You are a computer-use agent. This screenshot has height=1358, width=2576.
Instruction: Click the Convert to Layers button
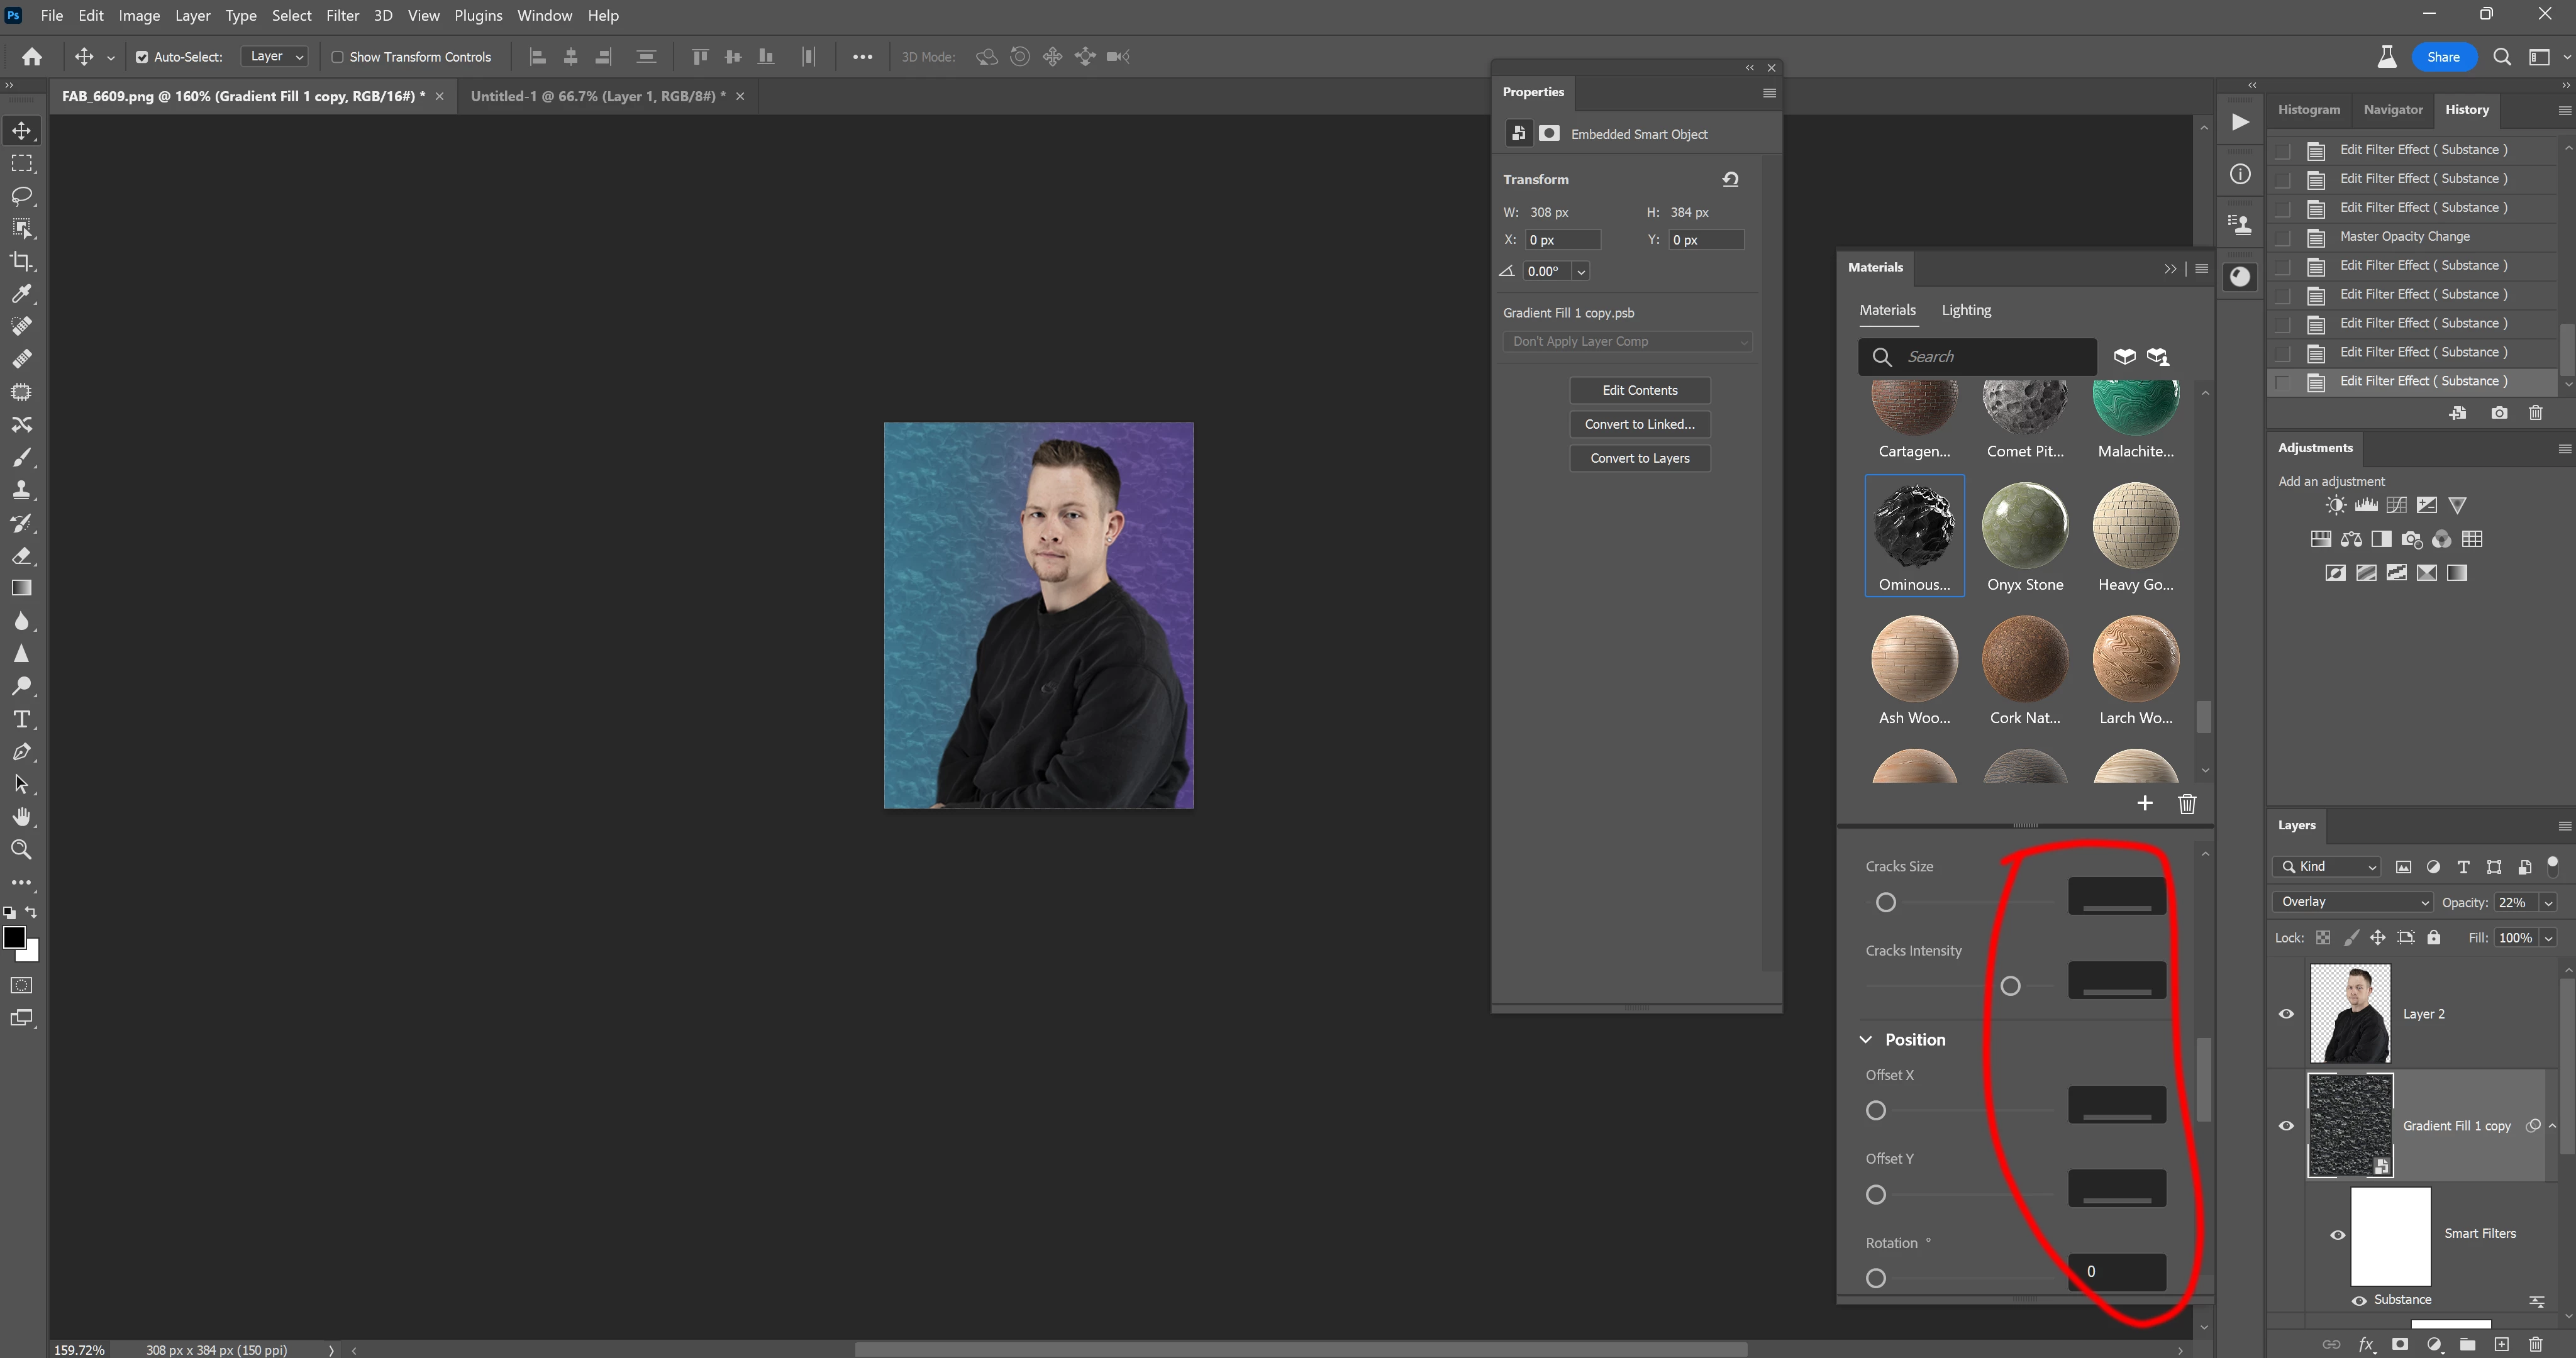tap(1639, 458)
